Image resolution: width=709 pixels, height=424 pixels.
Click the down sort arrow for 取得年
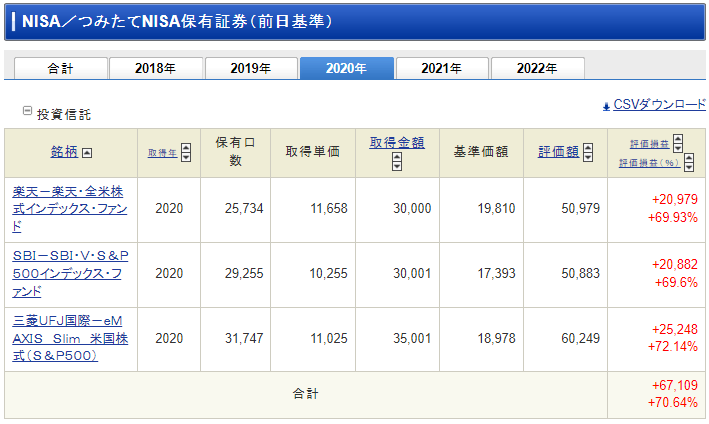pos(186,158)
